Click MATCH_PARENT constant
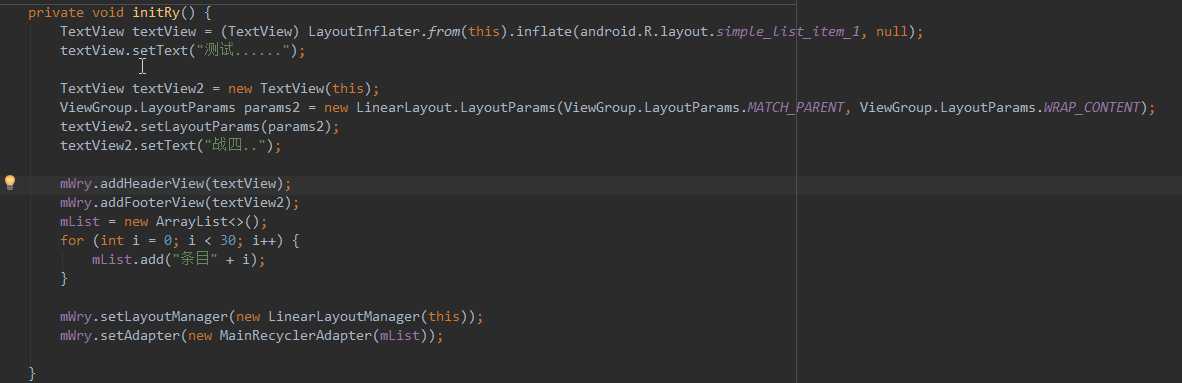1182x383 pixels. tap(795, 108)
